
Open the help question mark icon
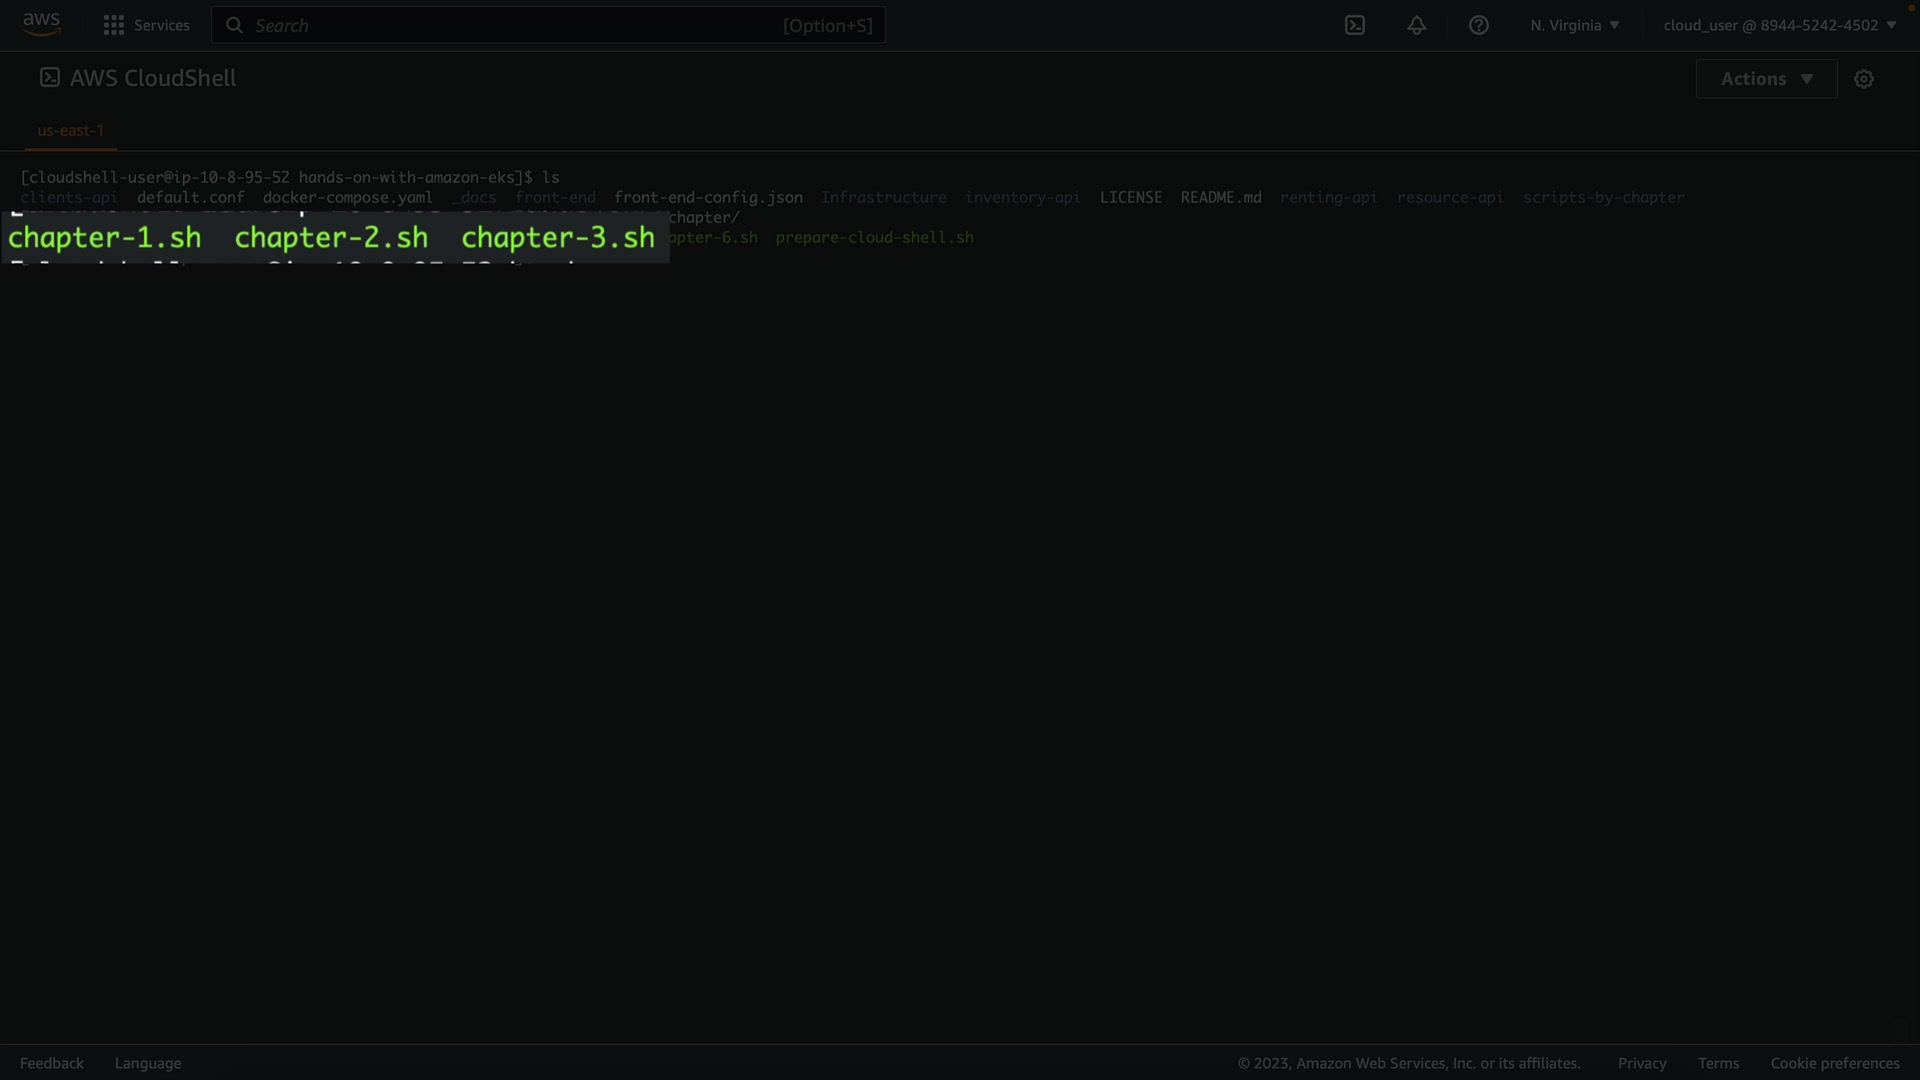[x=1479, y=25]
